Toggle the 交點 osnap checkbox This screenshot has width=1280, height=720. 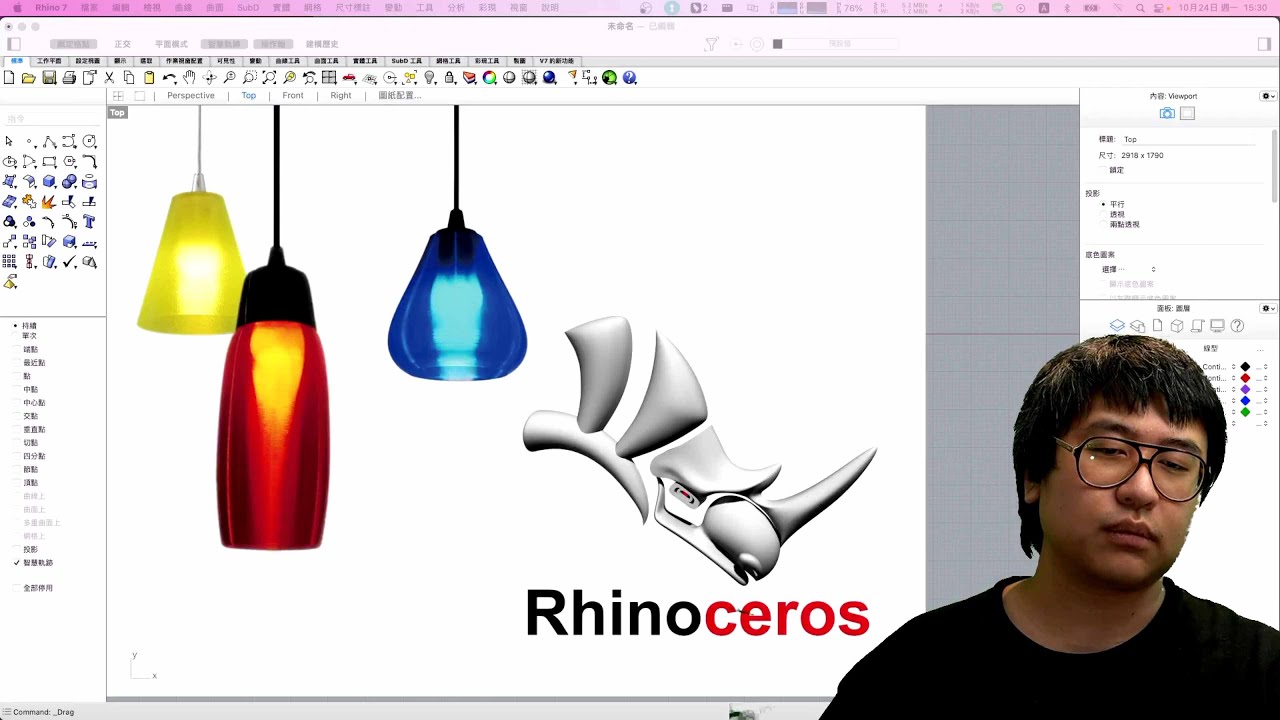(17, 416)
